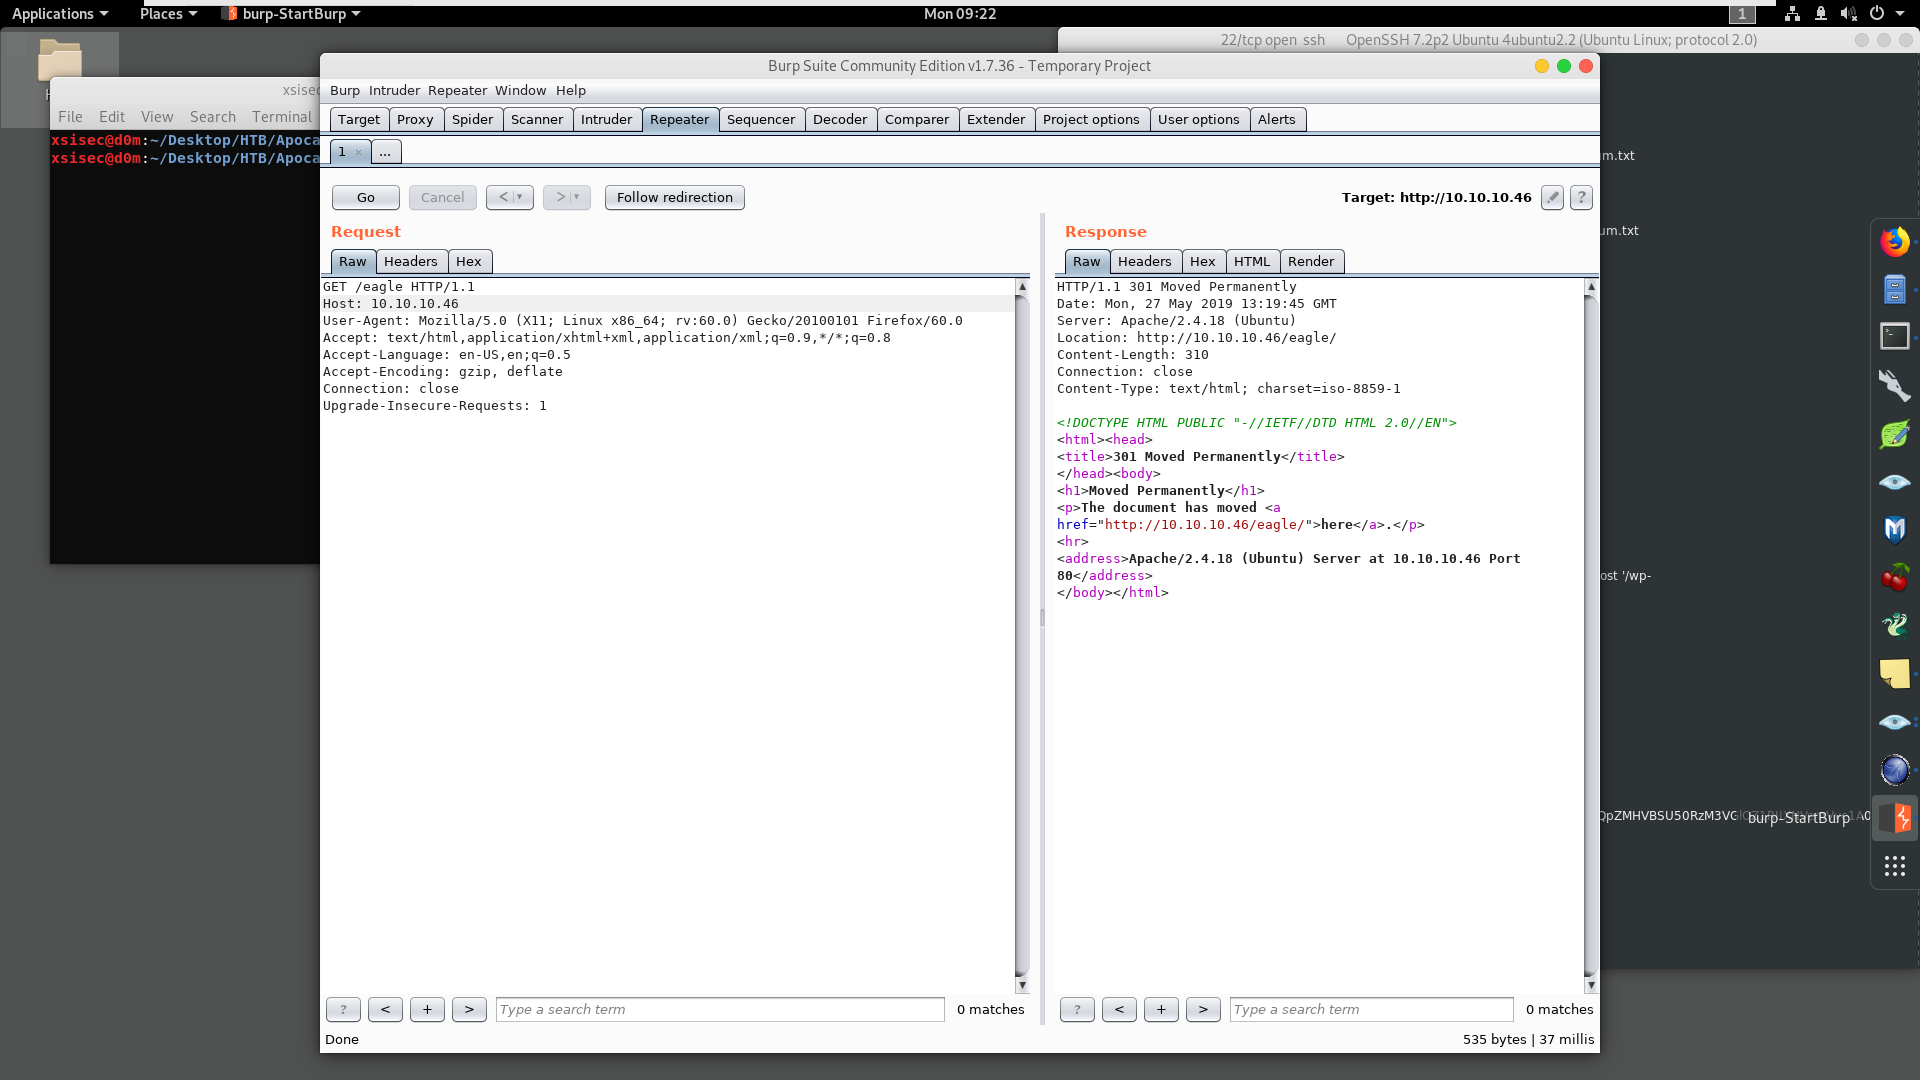Open the Applications menu
Image resolution: width=1920 pixels, height=1080 pixels.
pos(59,14)
